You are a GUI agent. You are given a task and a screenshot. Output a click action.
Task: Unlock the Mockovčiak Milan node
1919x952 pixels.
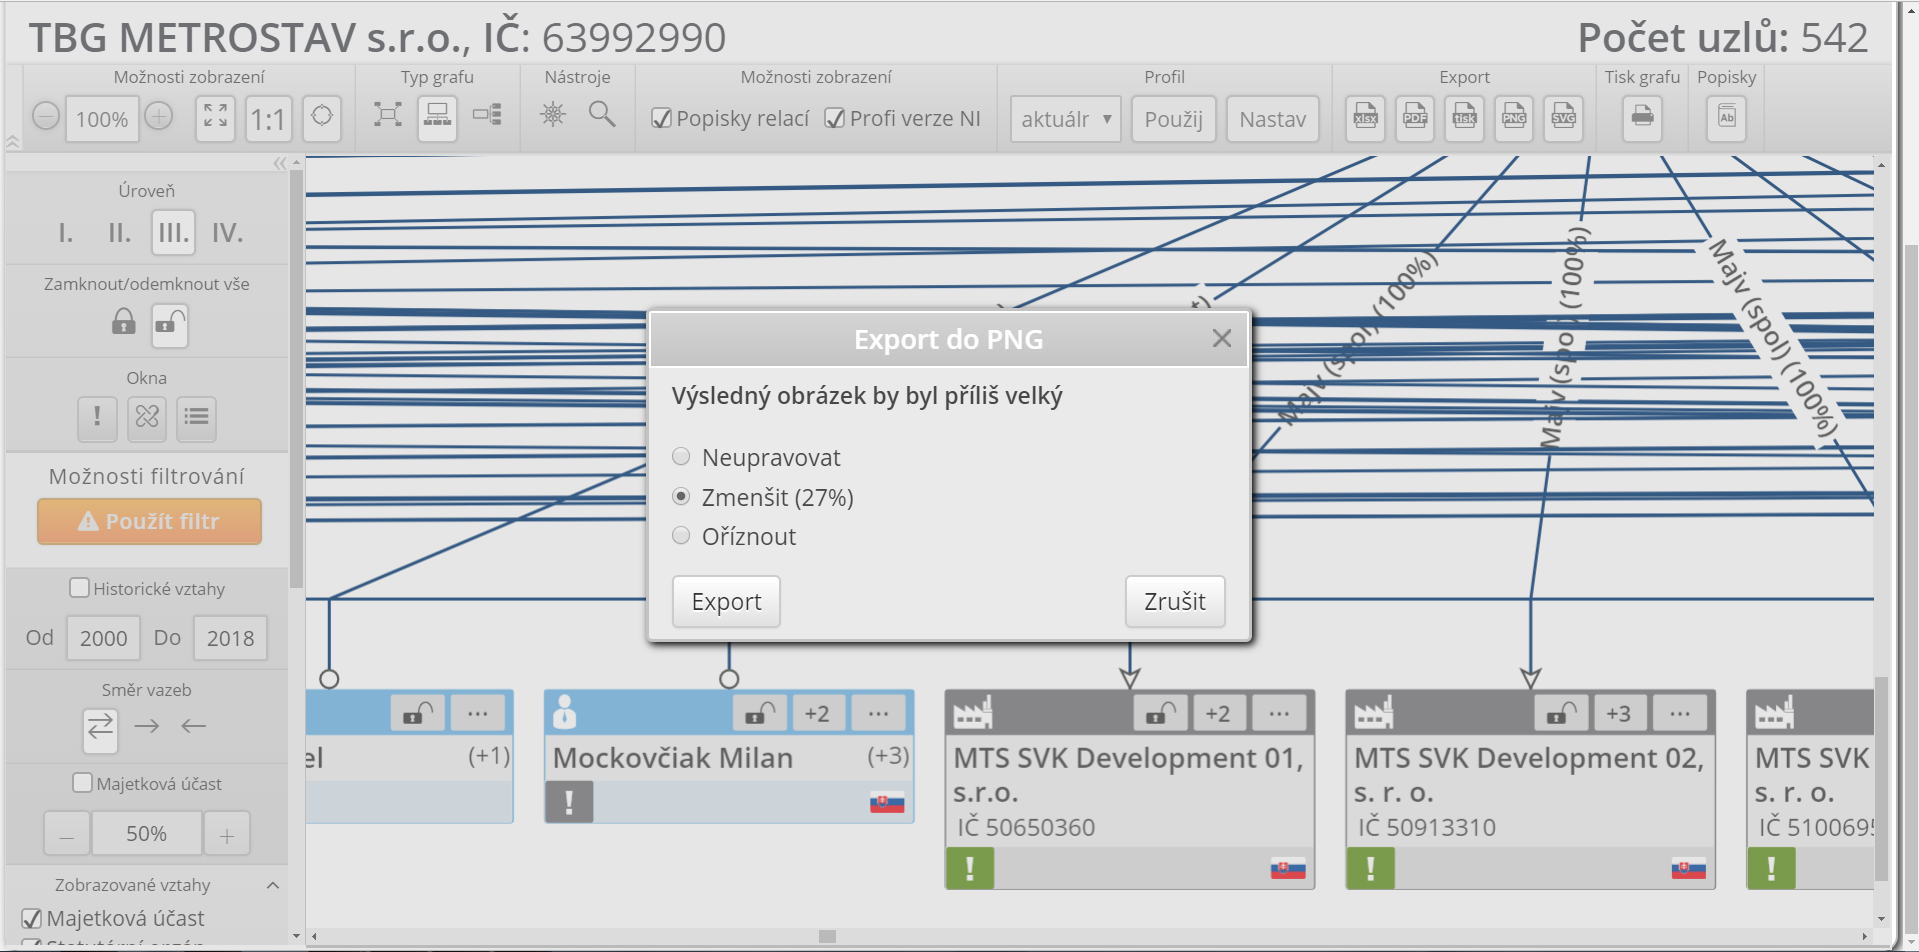pos(759,713)
